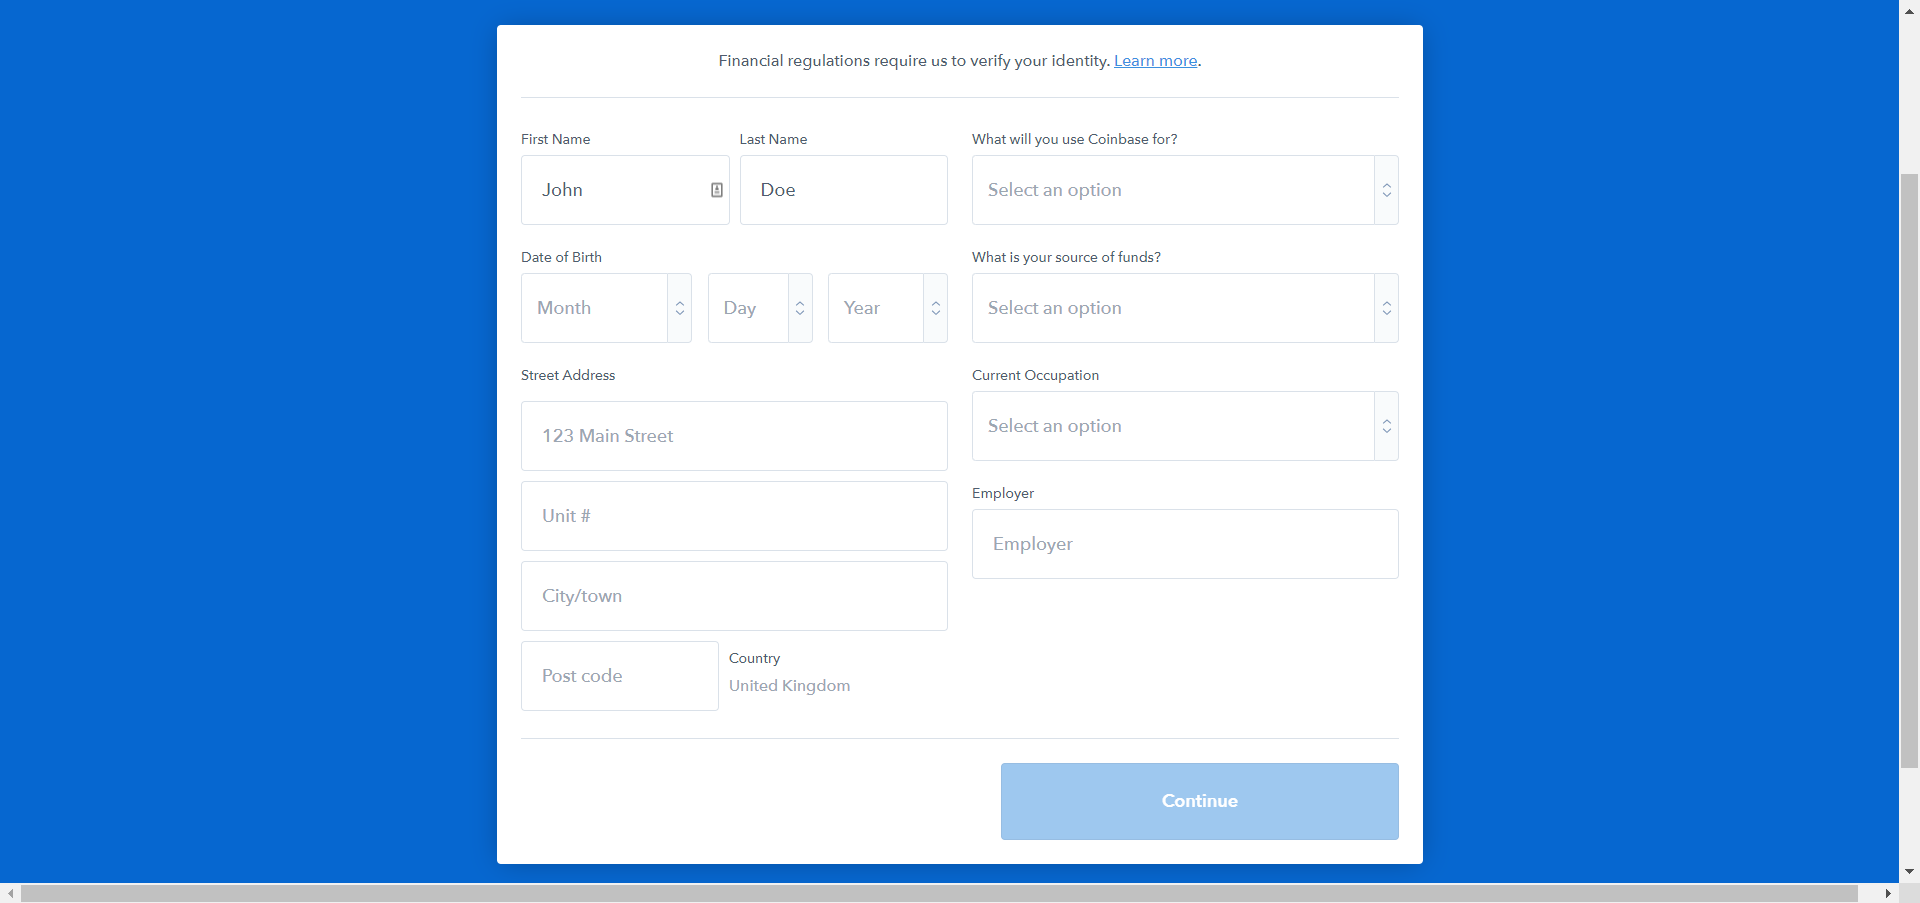Click the horizontal scrollbar left arrow

point(10,893)
